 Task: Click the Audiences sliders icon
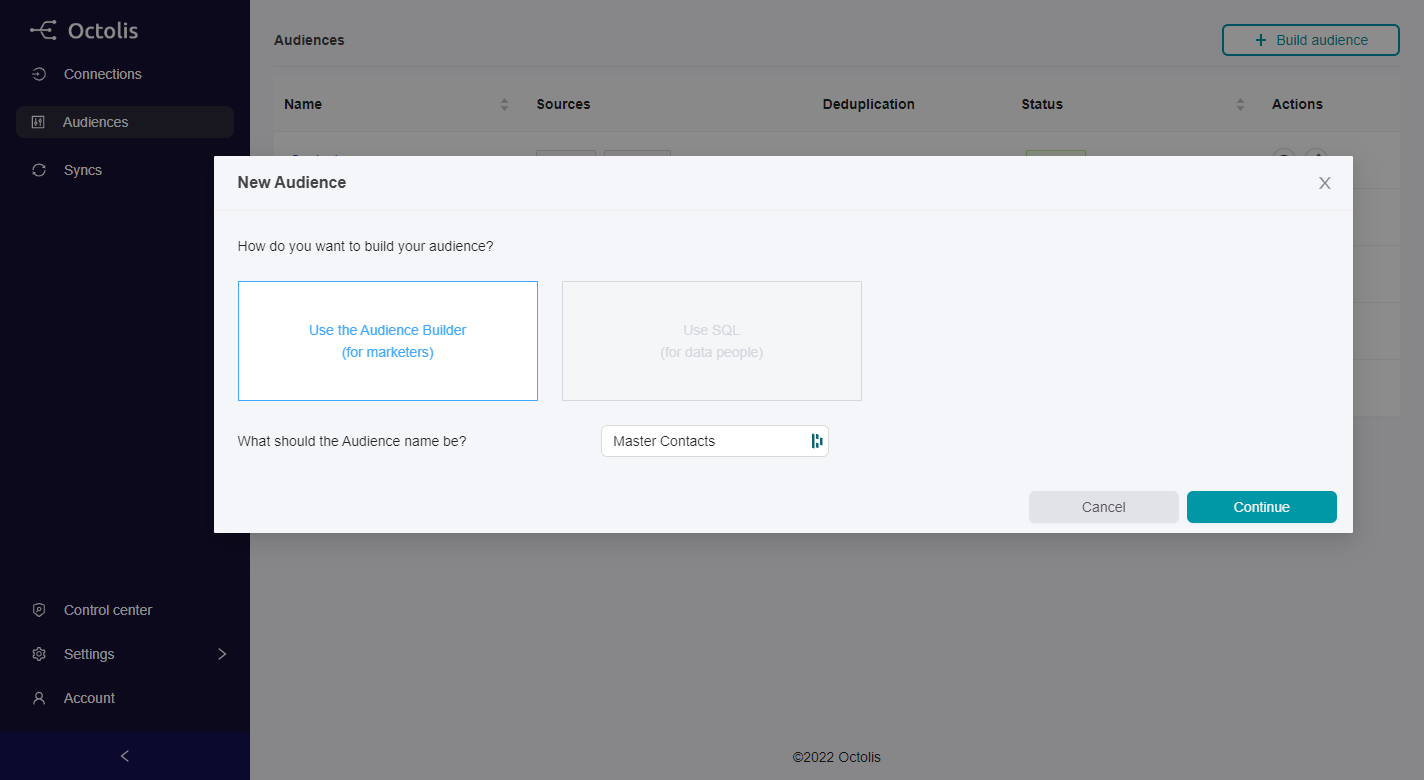coord(39,122)
